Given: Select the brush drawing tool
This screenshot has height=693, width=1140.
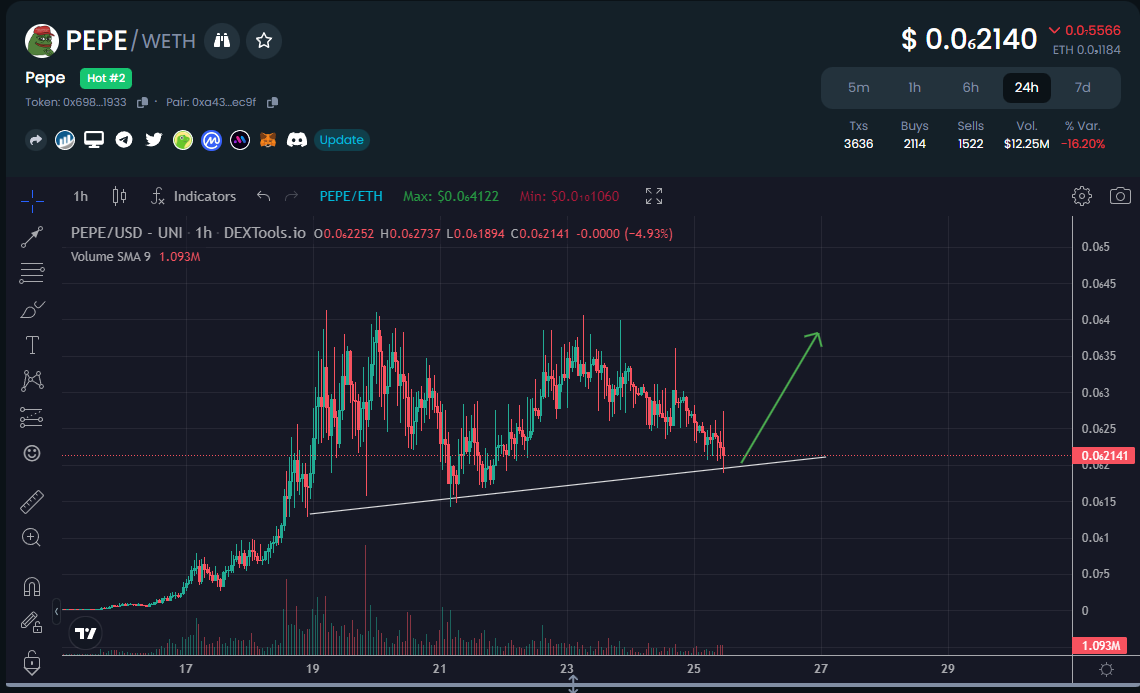Looking at the screenshot, I should pos(32,310).
